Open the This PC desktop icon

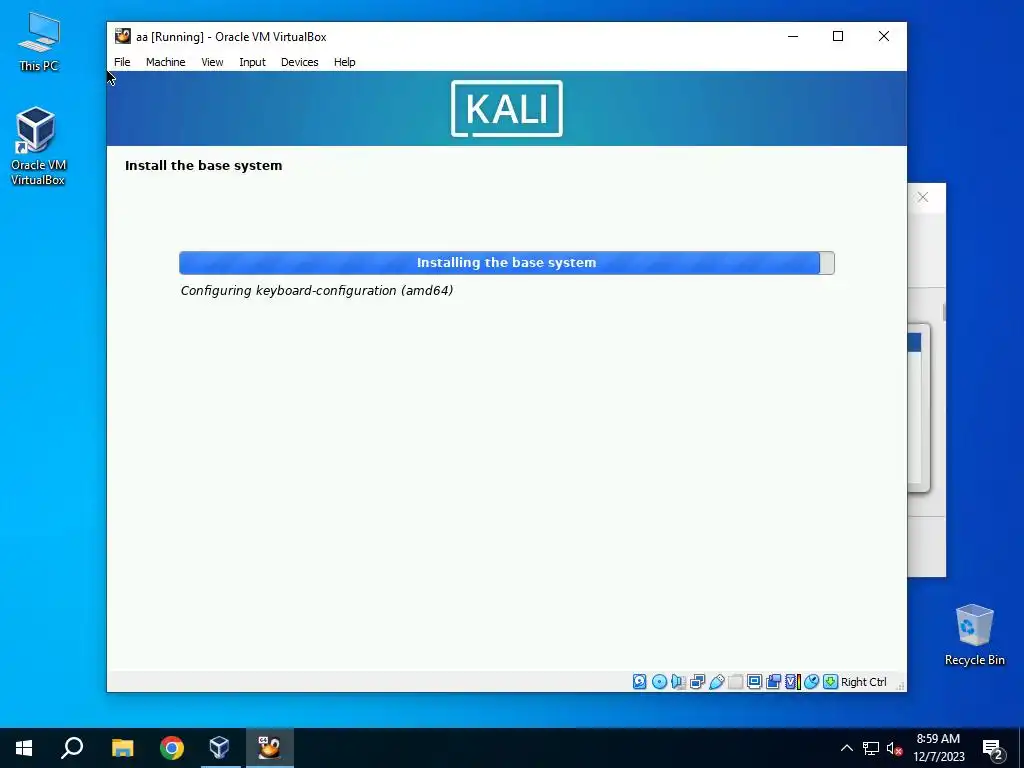pyautogui.click(x=39, y=42)
